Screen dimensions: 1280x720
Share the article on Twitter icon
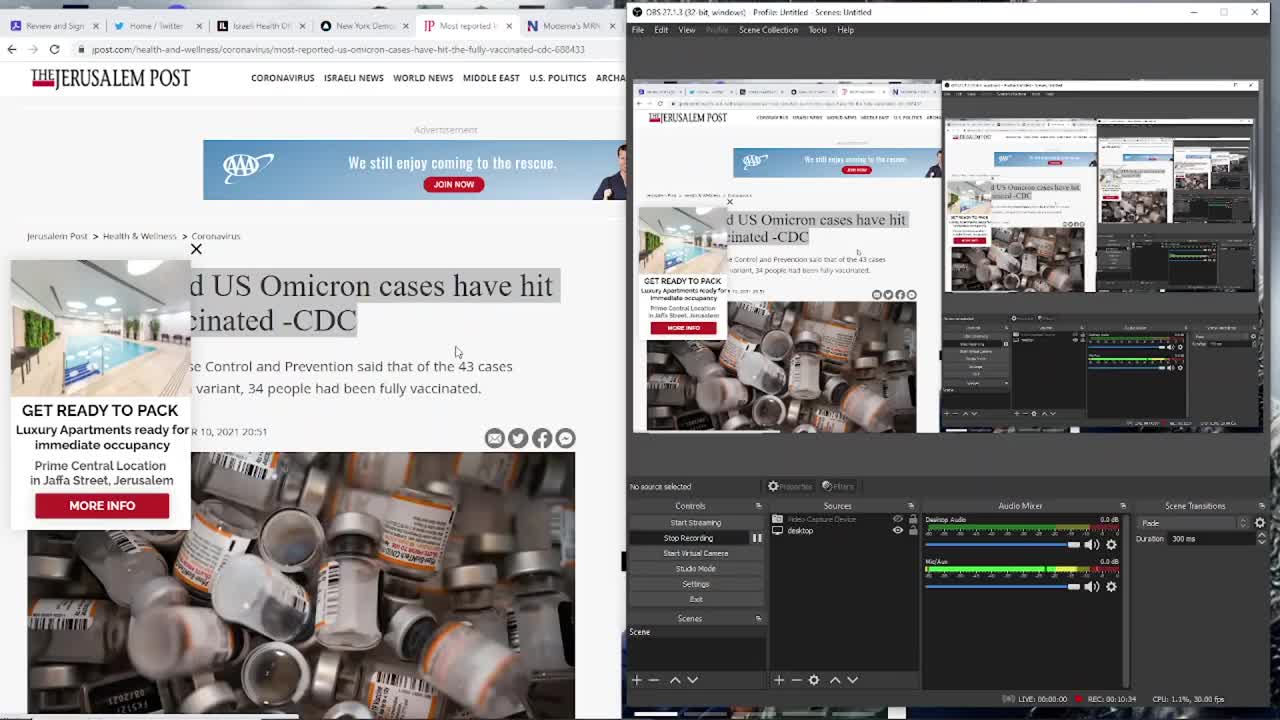point(518,438)
